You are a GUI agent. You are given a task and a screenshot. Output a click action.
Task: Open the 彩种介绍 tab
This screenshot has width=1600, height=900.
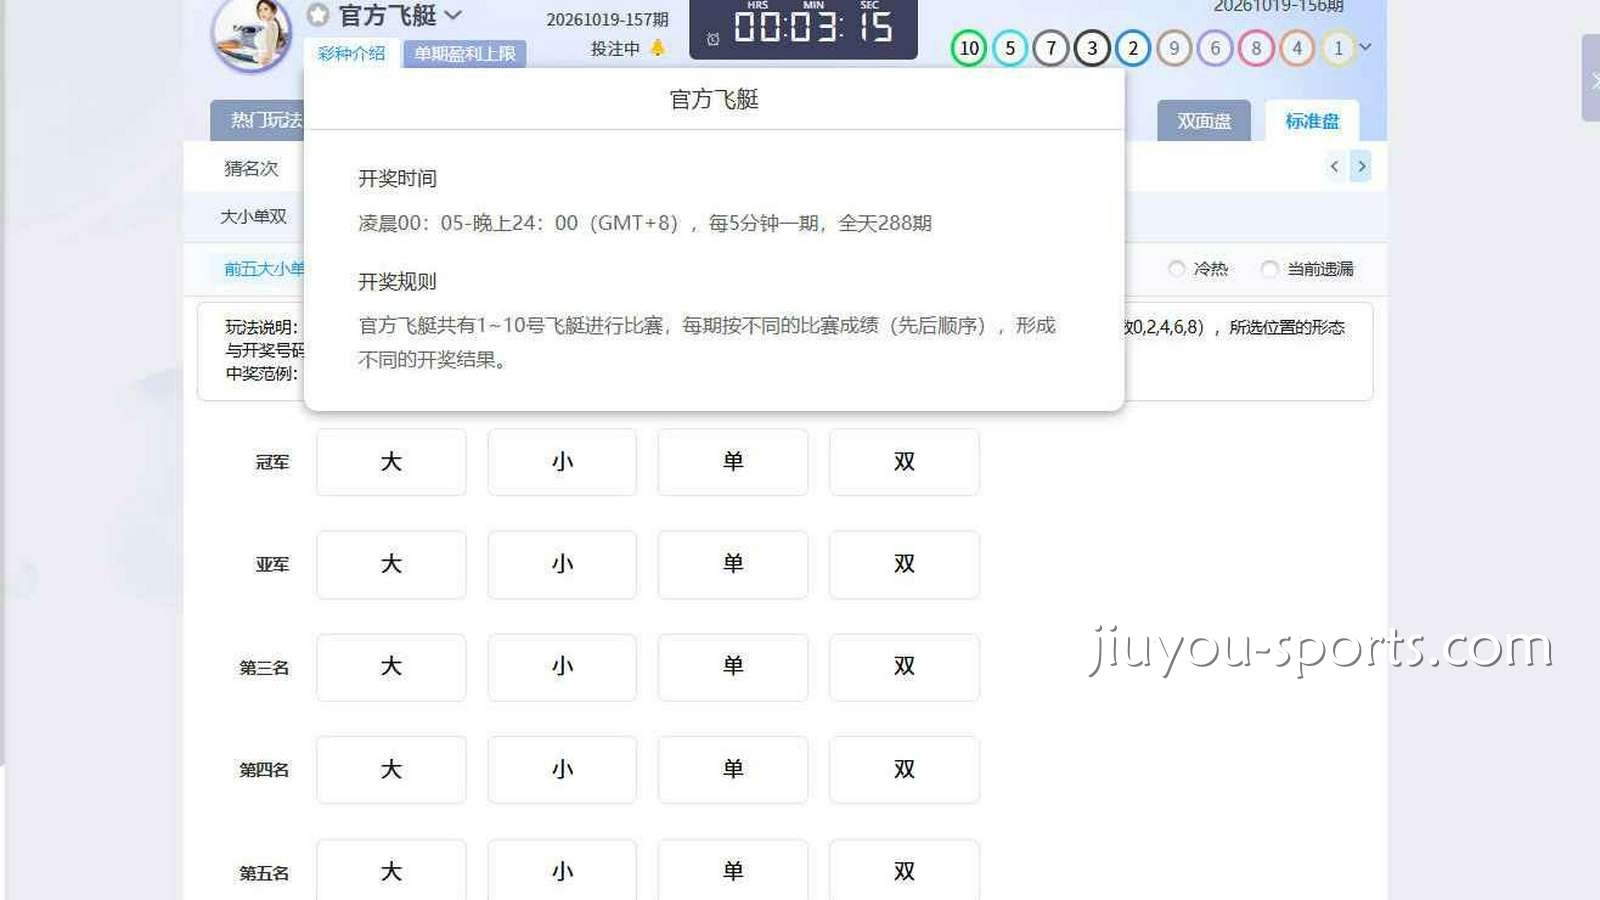coord(351,53)
